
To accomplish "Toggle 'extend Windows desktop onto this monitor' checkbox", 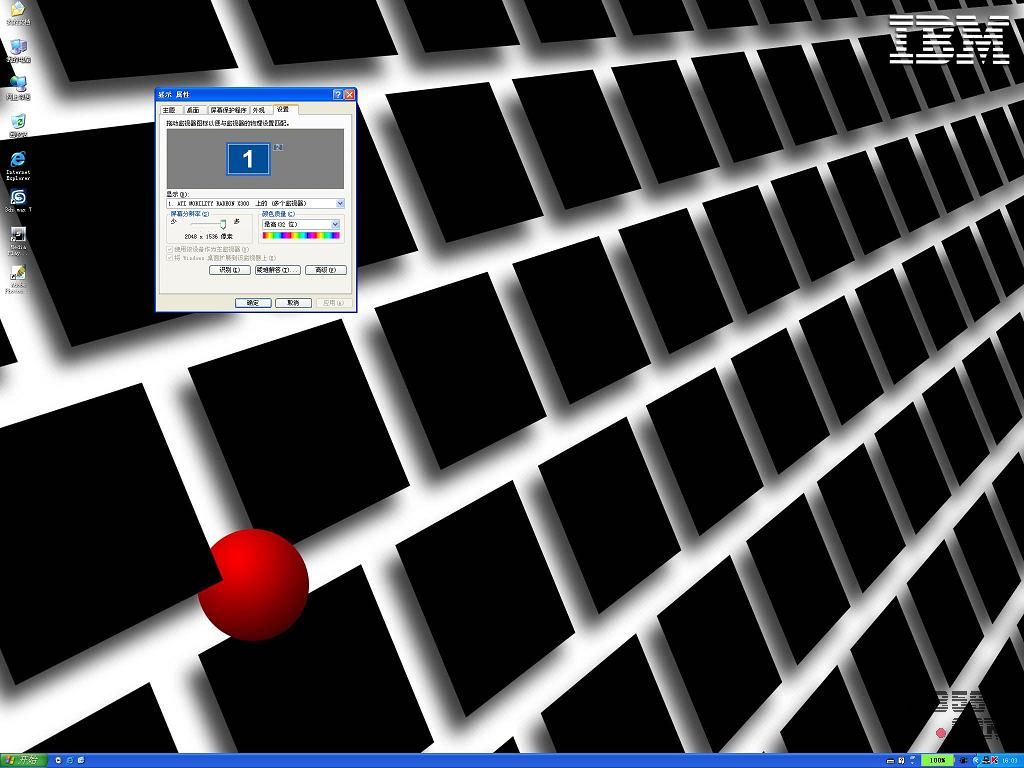I will pyautogui.click(x=170, y=258).
